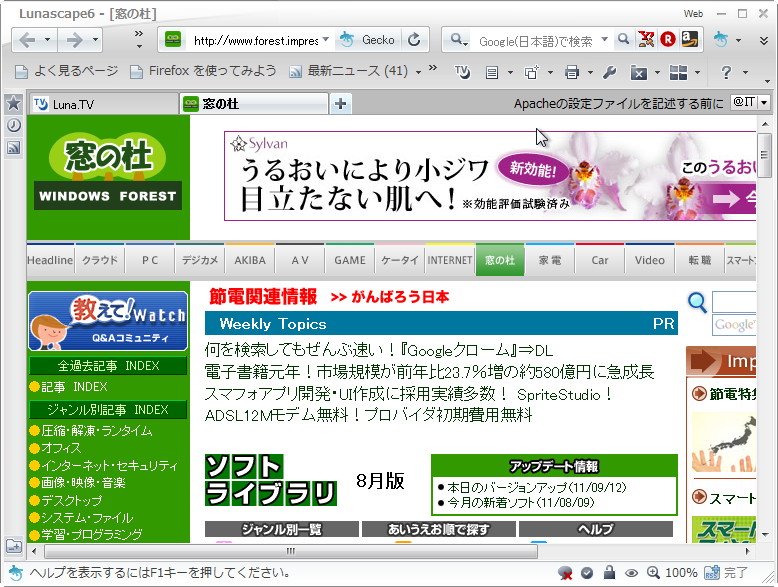Screen dimensions: 778x587
Task: Click the site search magnifier on page
Action: [x=697, y=302]
